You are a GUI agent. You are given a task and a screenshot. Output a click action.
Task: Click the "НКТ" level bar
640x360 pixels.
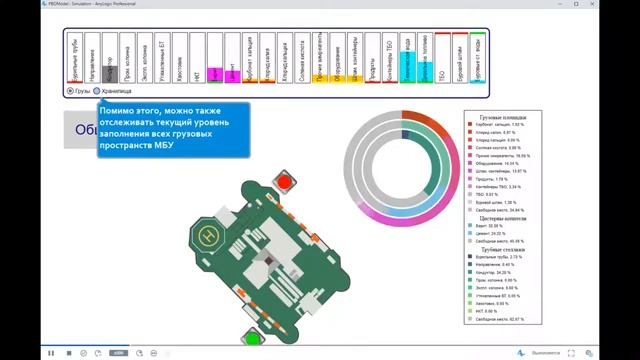198,58
